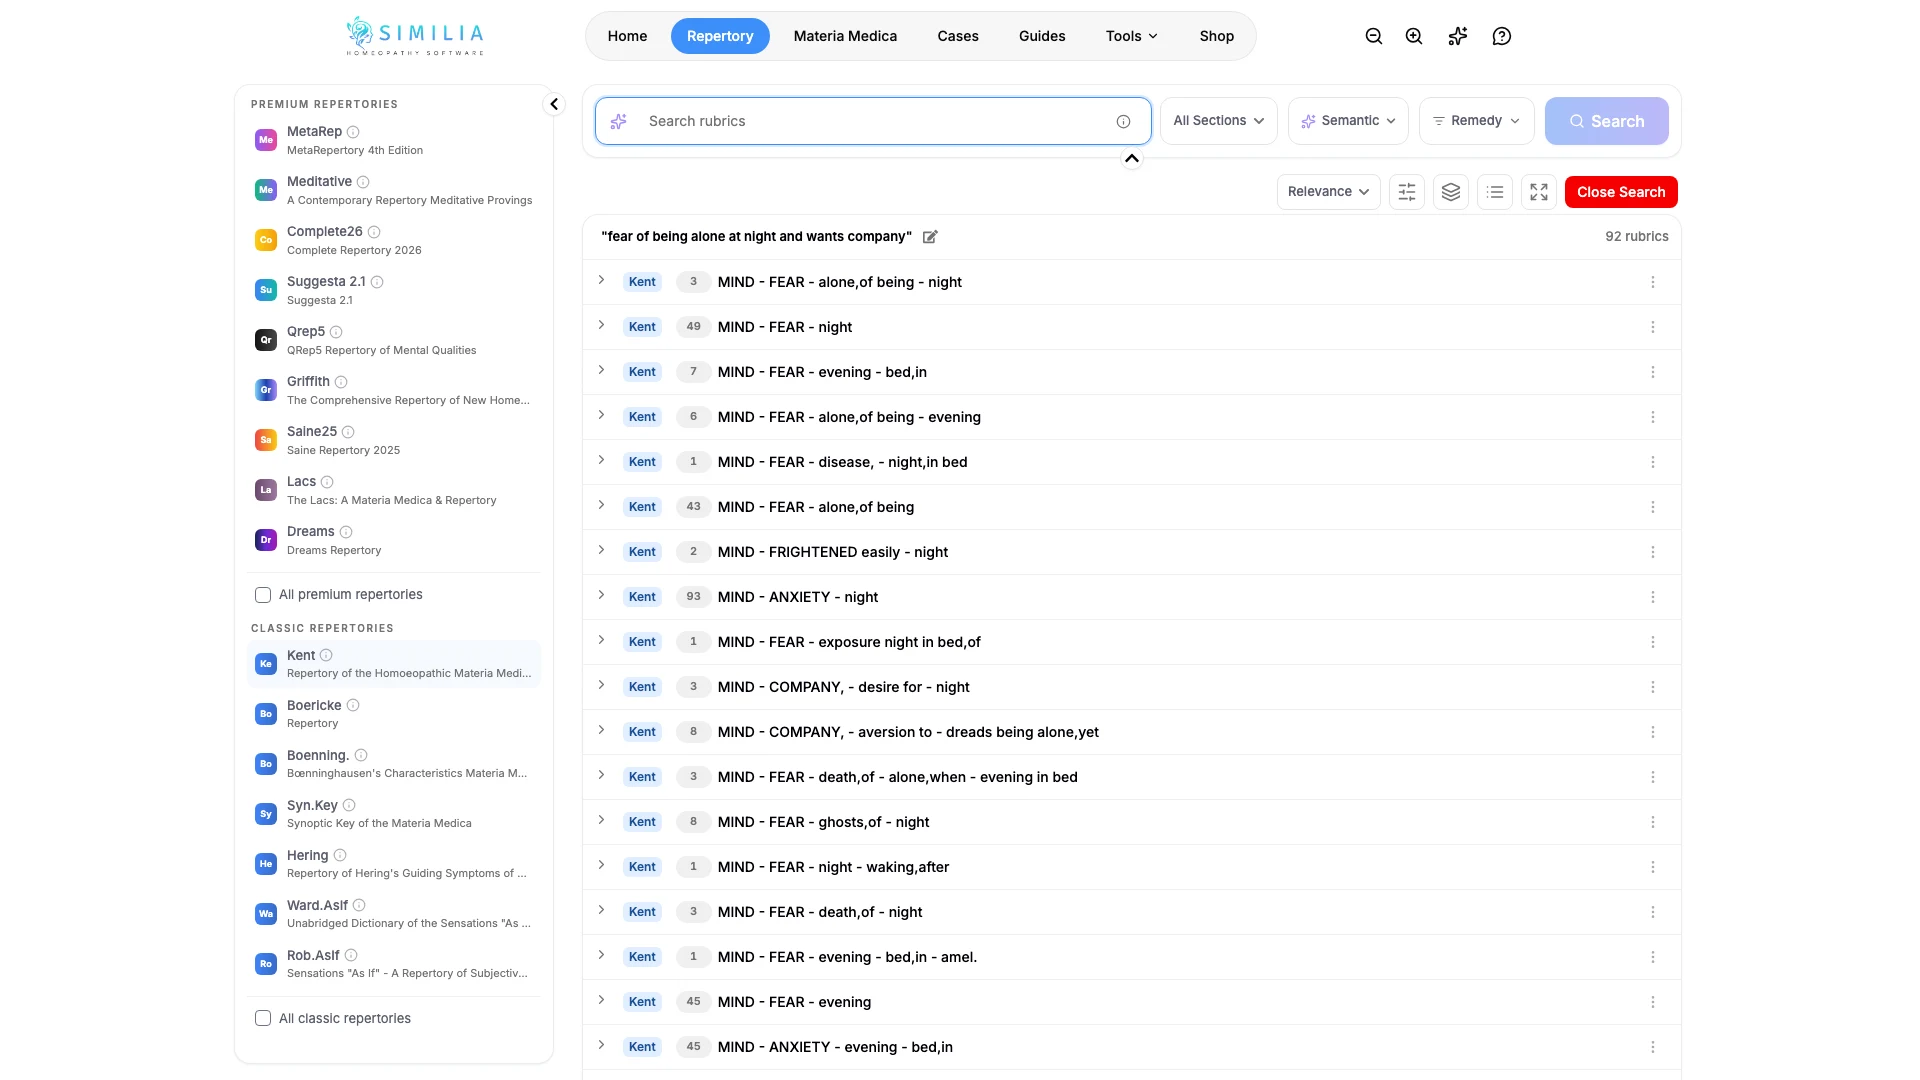
Task: Select the Saine25 repertory
Action: point(394,440)
